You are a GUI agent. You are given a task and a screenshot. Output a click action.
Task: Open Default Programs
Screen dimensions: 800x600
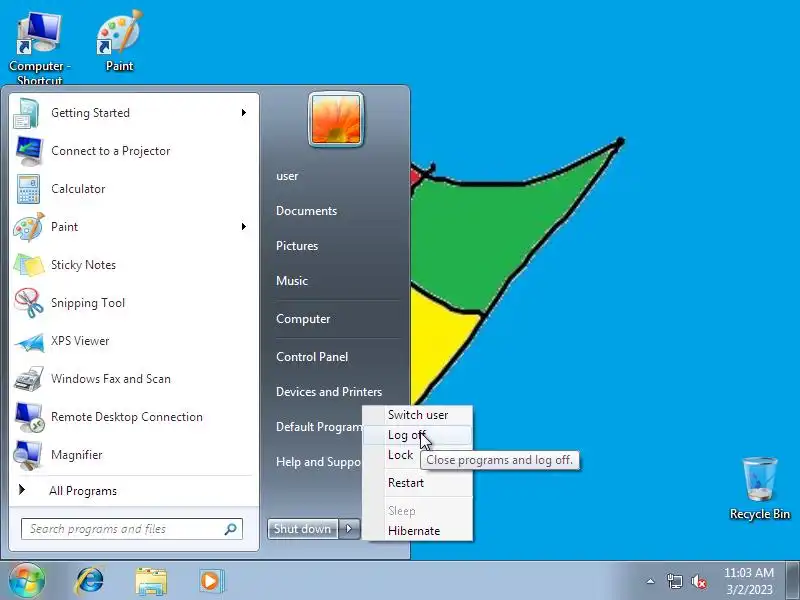coord(319,427)
